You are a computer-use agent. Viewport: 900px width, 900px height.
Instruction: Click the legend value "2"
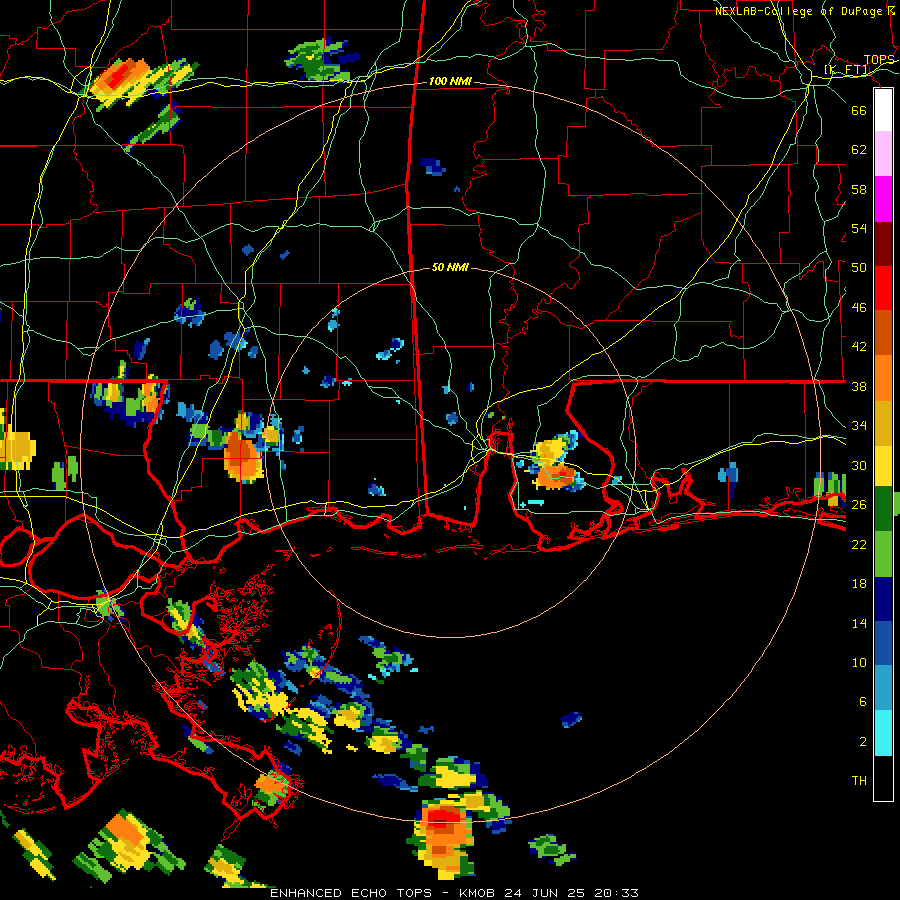[862, 742]
